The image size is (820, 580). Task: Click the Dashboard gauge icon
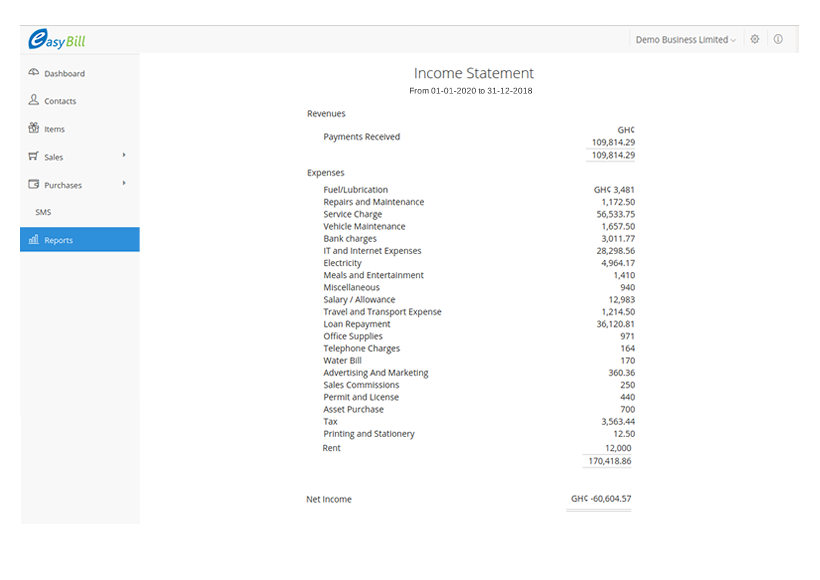[x=34, y=73]
